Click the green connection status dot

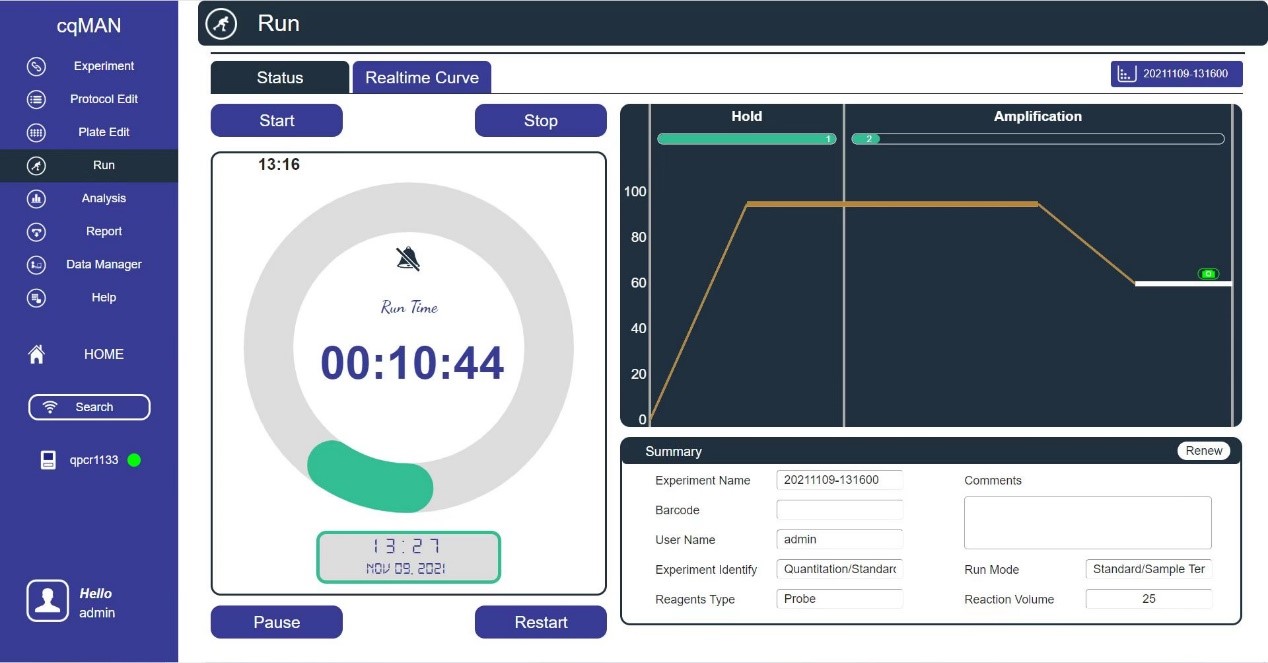(x=134, y=460)
